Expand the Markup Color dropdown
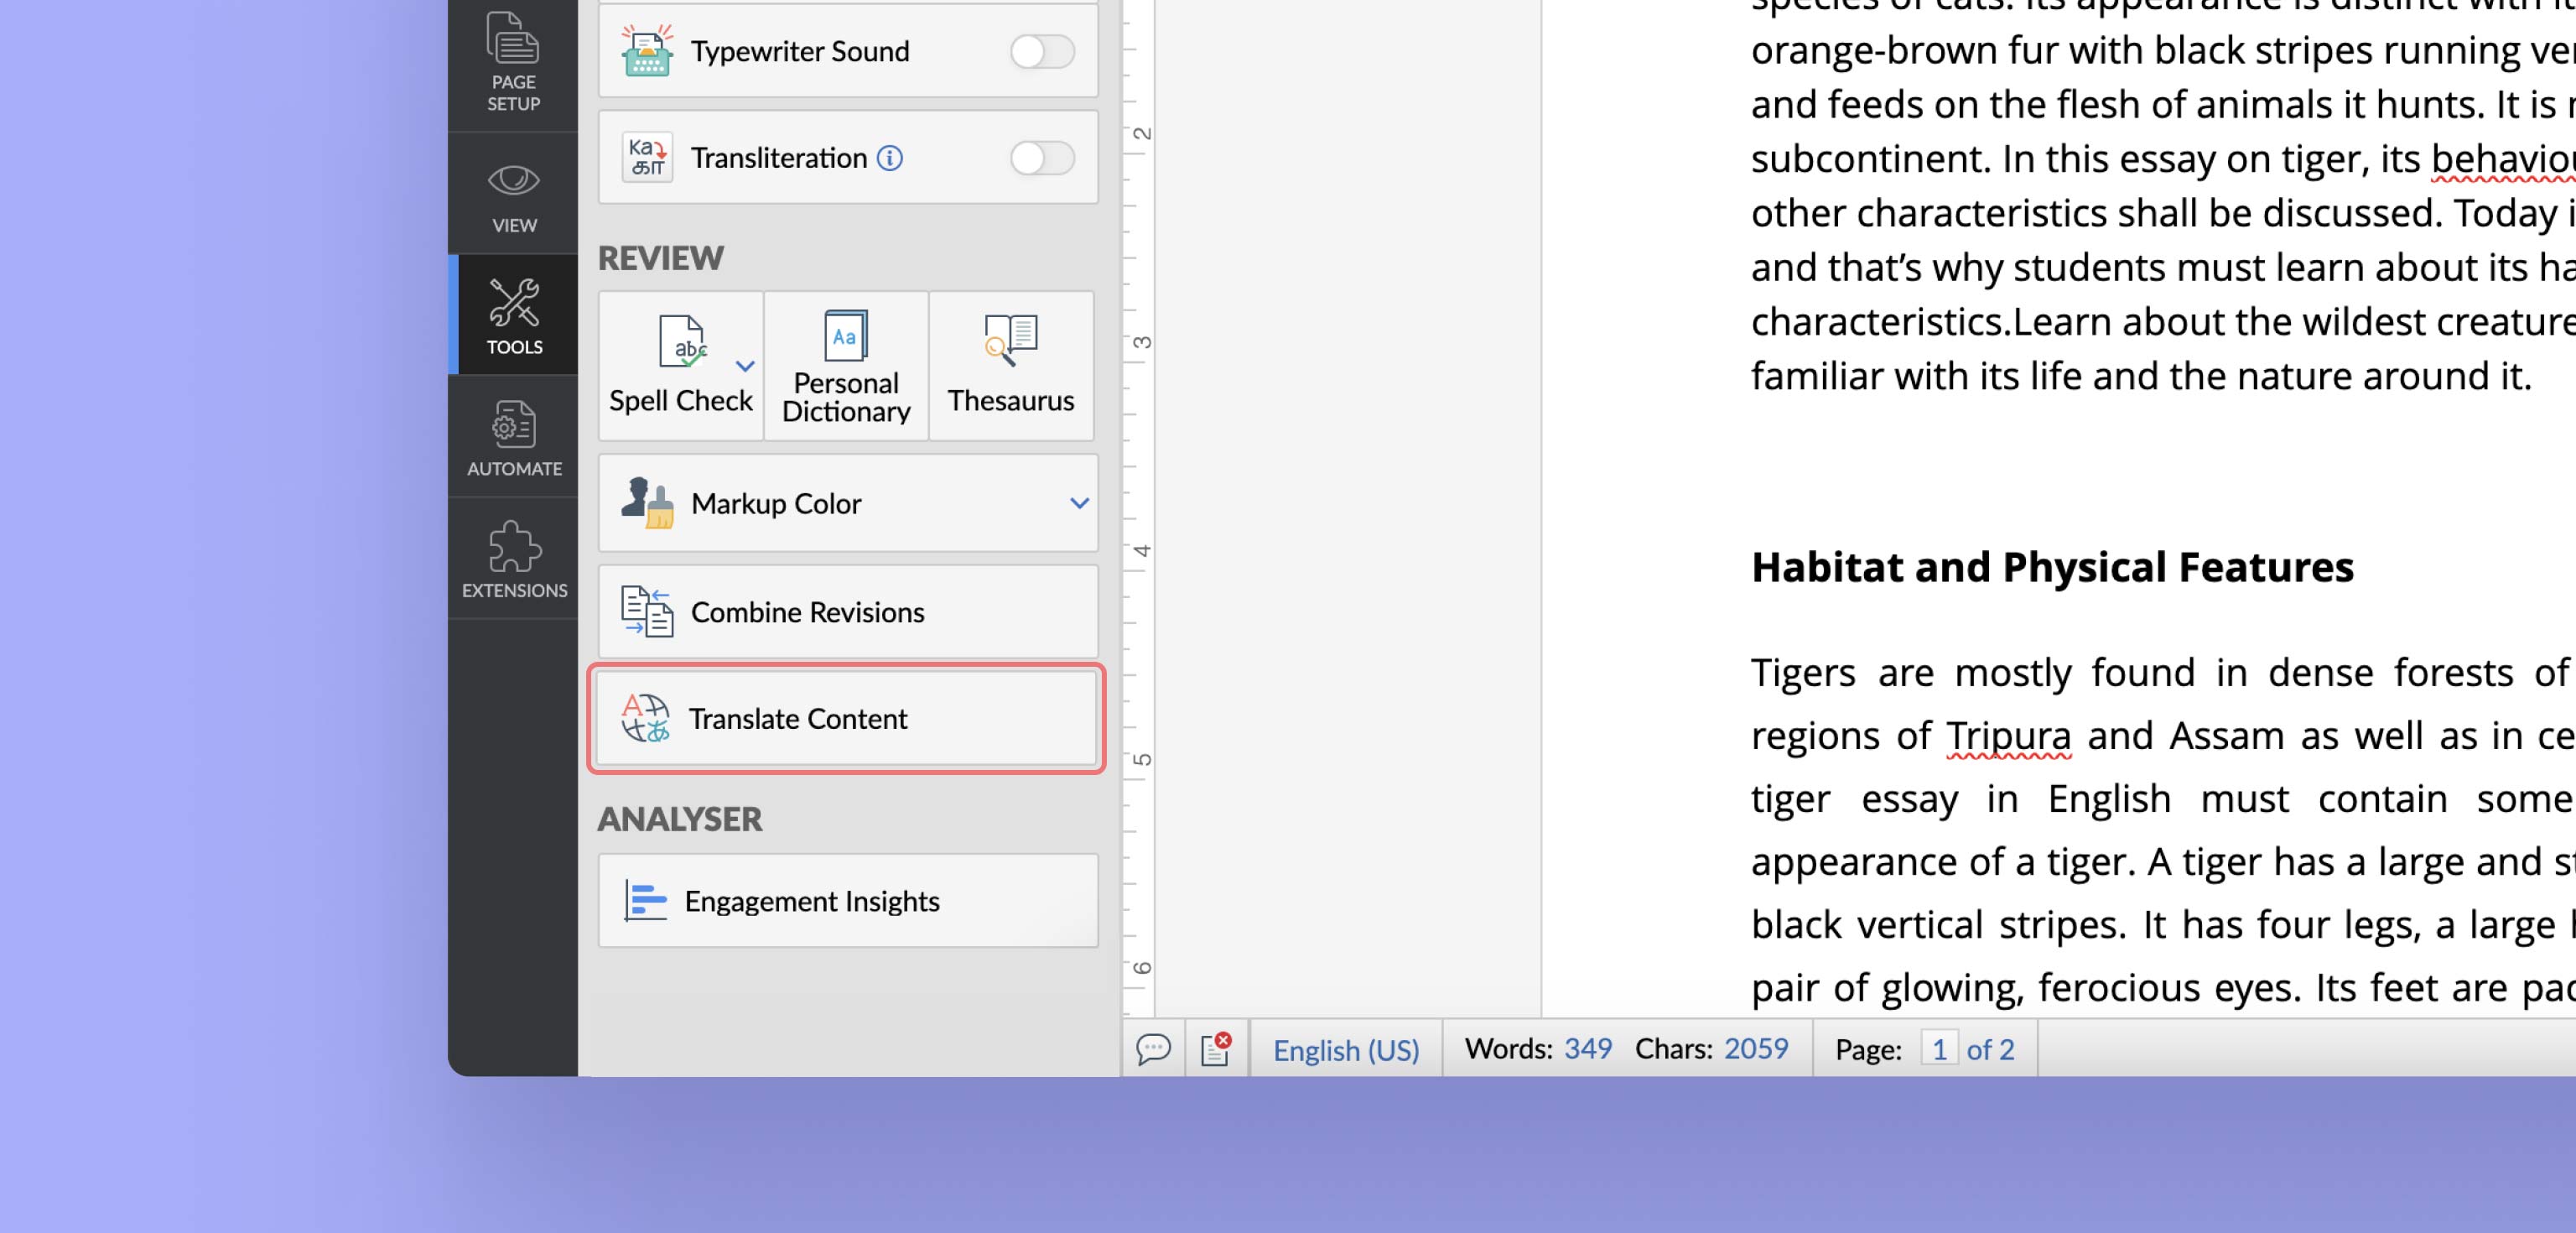Viewport: 2576px width, 1233px height. point(1078,503)
